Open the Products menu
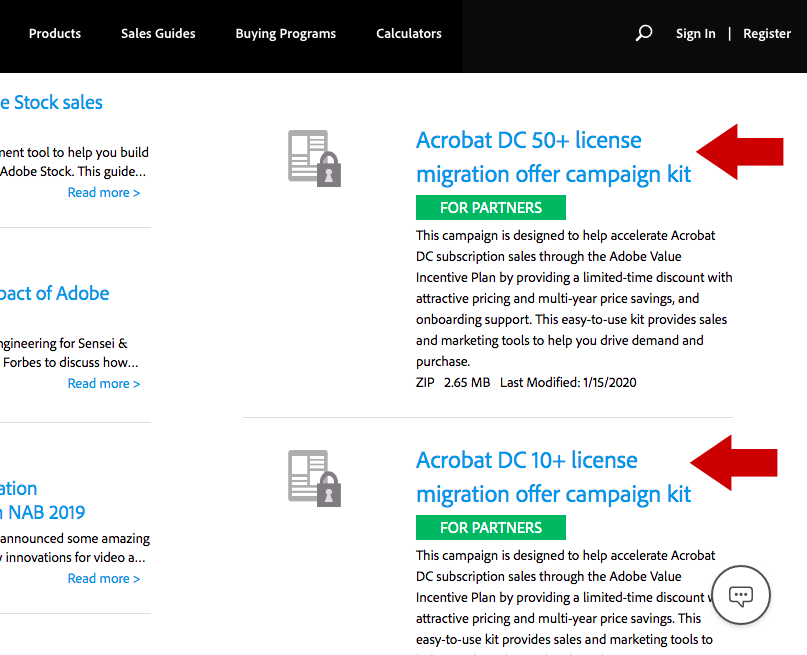This screenshot has height=655, width=807. (x=55, y=33)
